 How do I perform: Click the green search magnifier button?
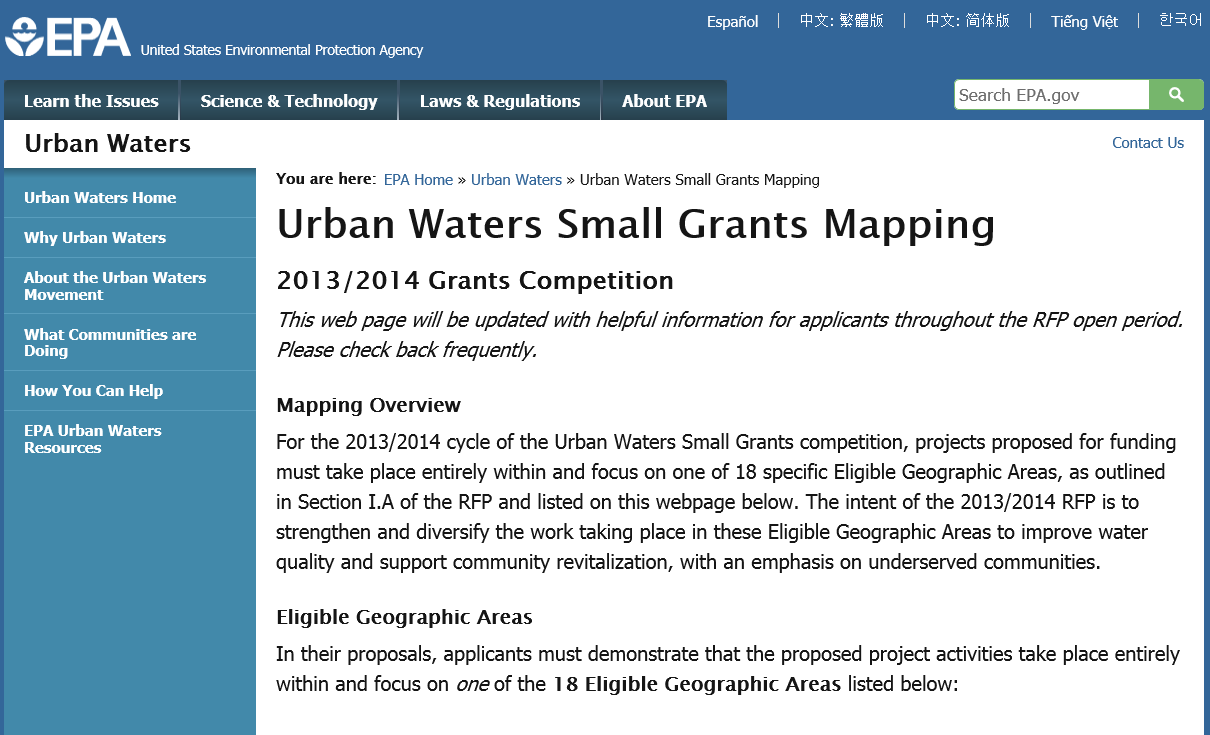(x=1176, y=95)
